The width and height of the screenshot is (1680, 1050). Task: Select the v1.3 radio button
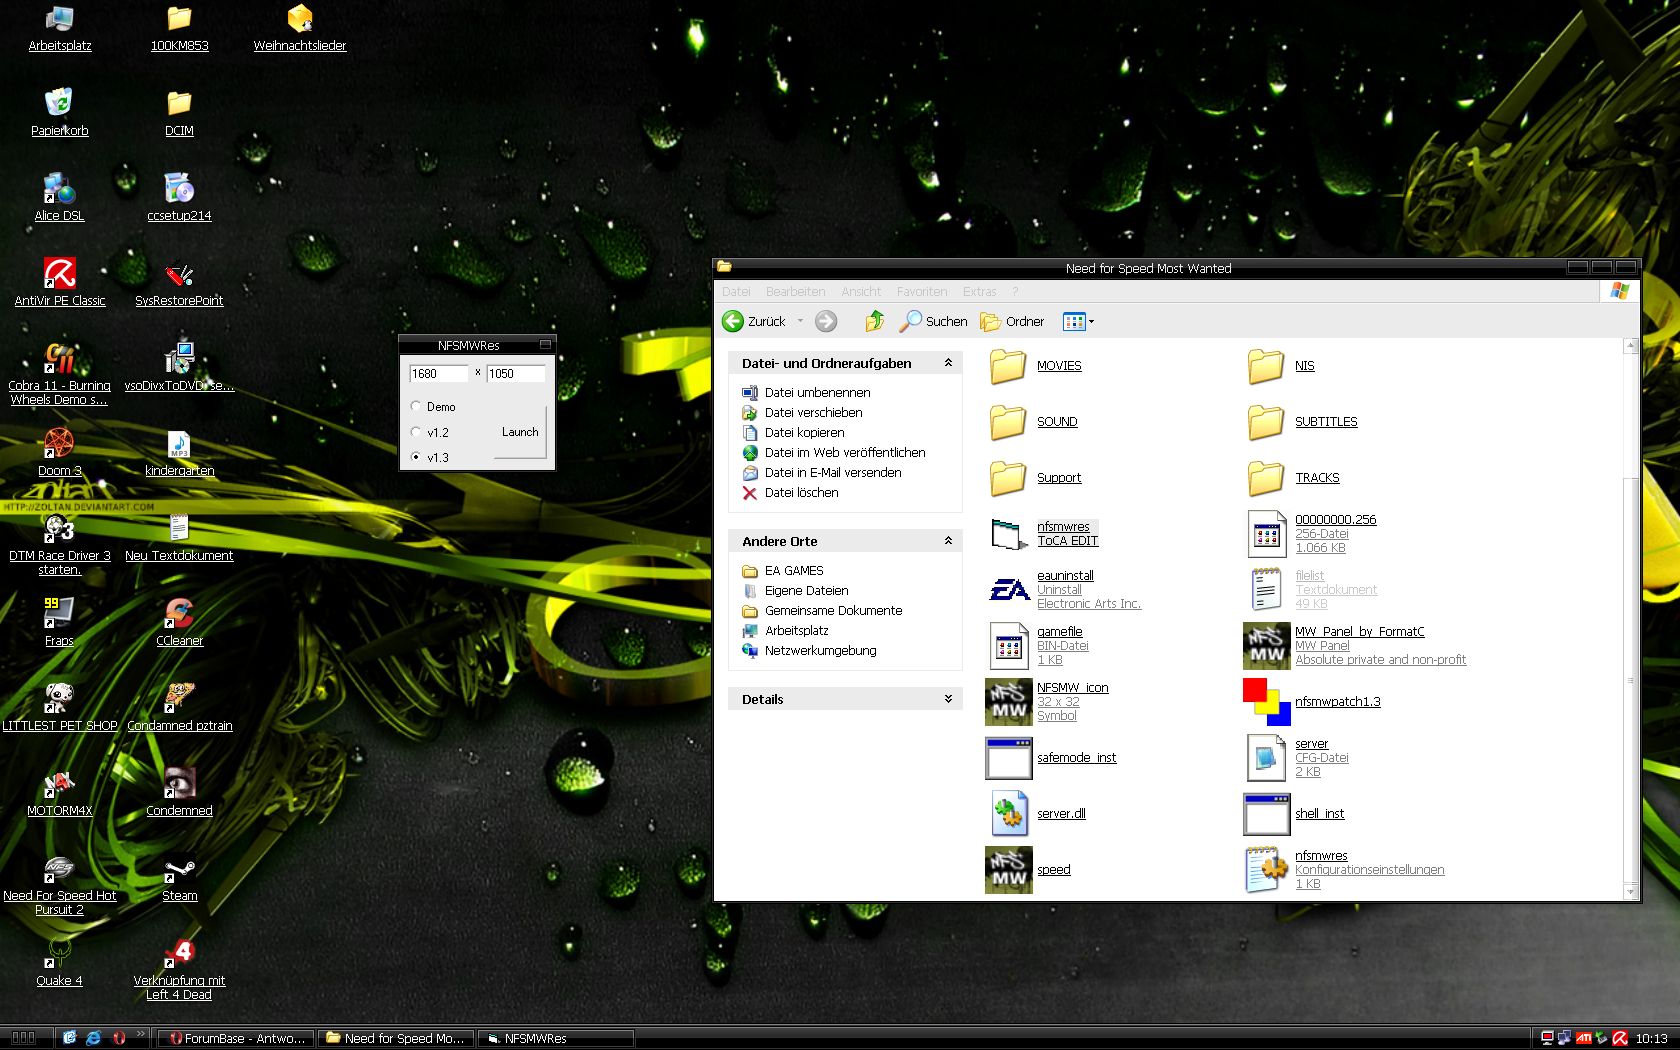[x=416, y=457]
